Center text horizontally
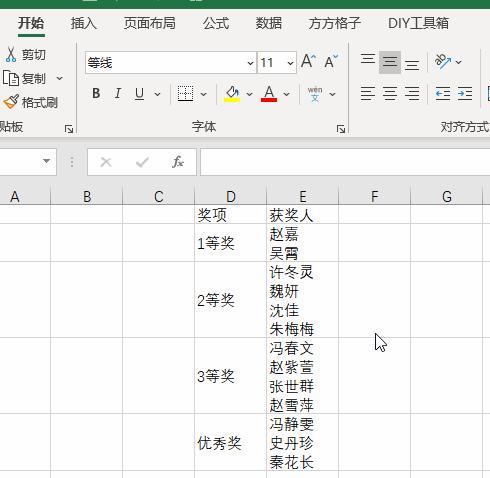The image size is (490, 478). tap(390, 94)
